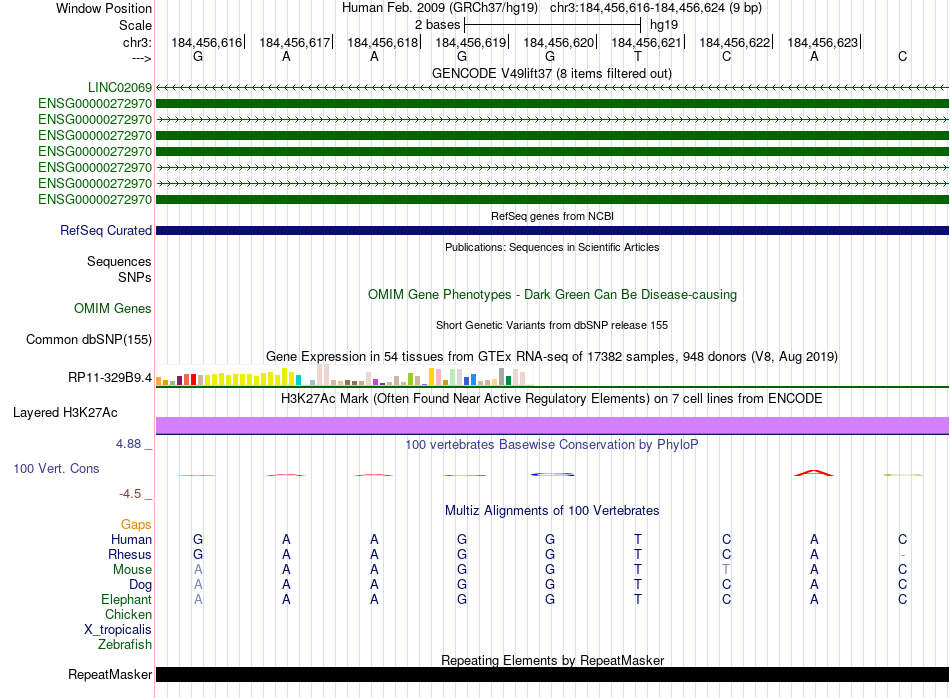This screenshot has height=698, width=950.
Task: Select the Rhesus species alignment label
Action: (x=130, y=555)
